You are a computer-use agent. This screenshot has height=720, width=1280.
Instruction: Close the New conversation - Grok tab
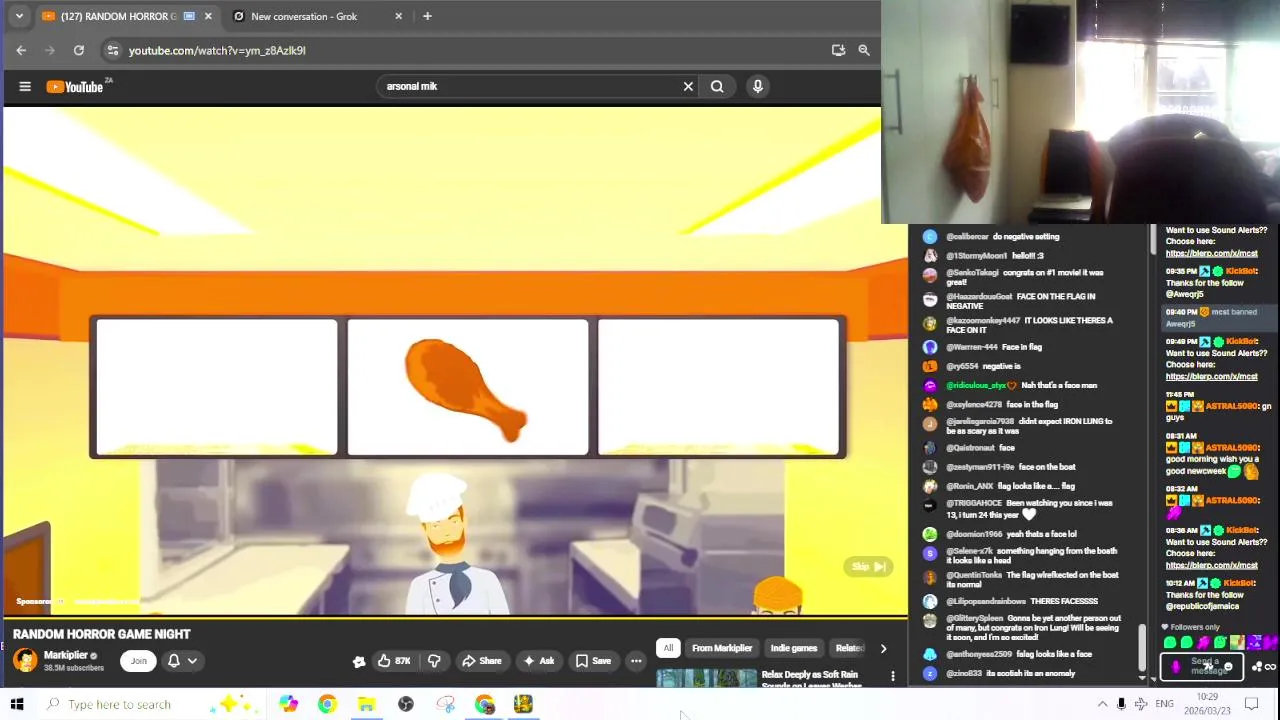(x=399, y=16)
